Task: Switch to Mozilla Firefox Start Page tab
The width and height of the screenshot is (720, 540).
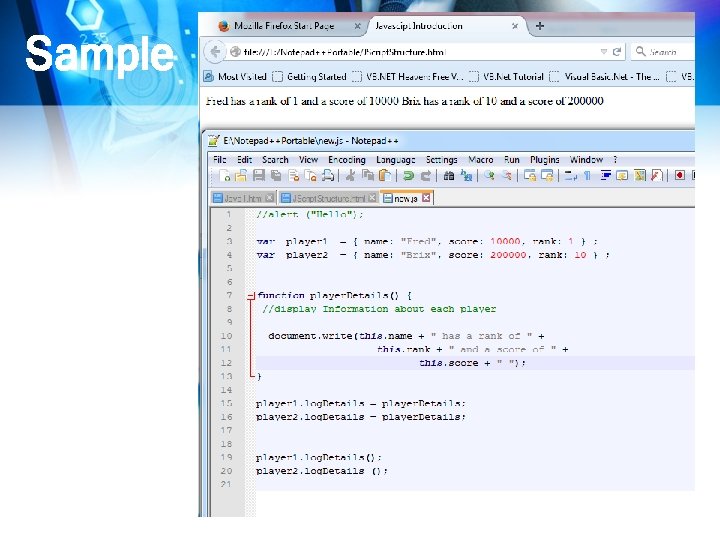Action: point(284,26)
